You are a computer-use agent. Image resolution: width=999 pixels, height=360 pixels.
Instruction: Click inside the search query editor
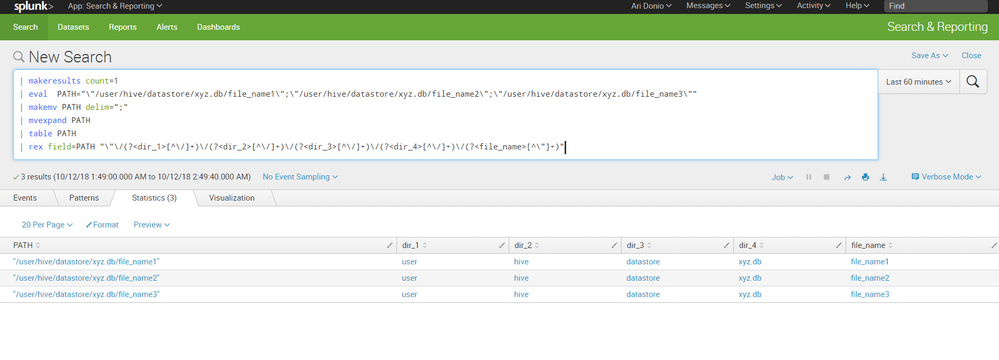pyautogui.click(x=445, y=115)
